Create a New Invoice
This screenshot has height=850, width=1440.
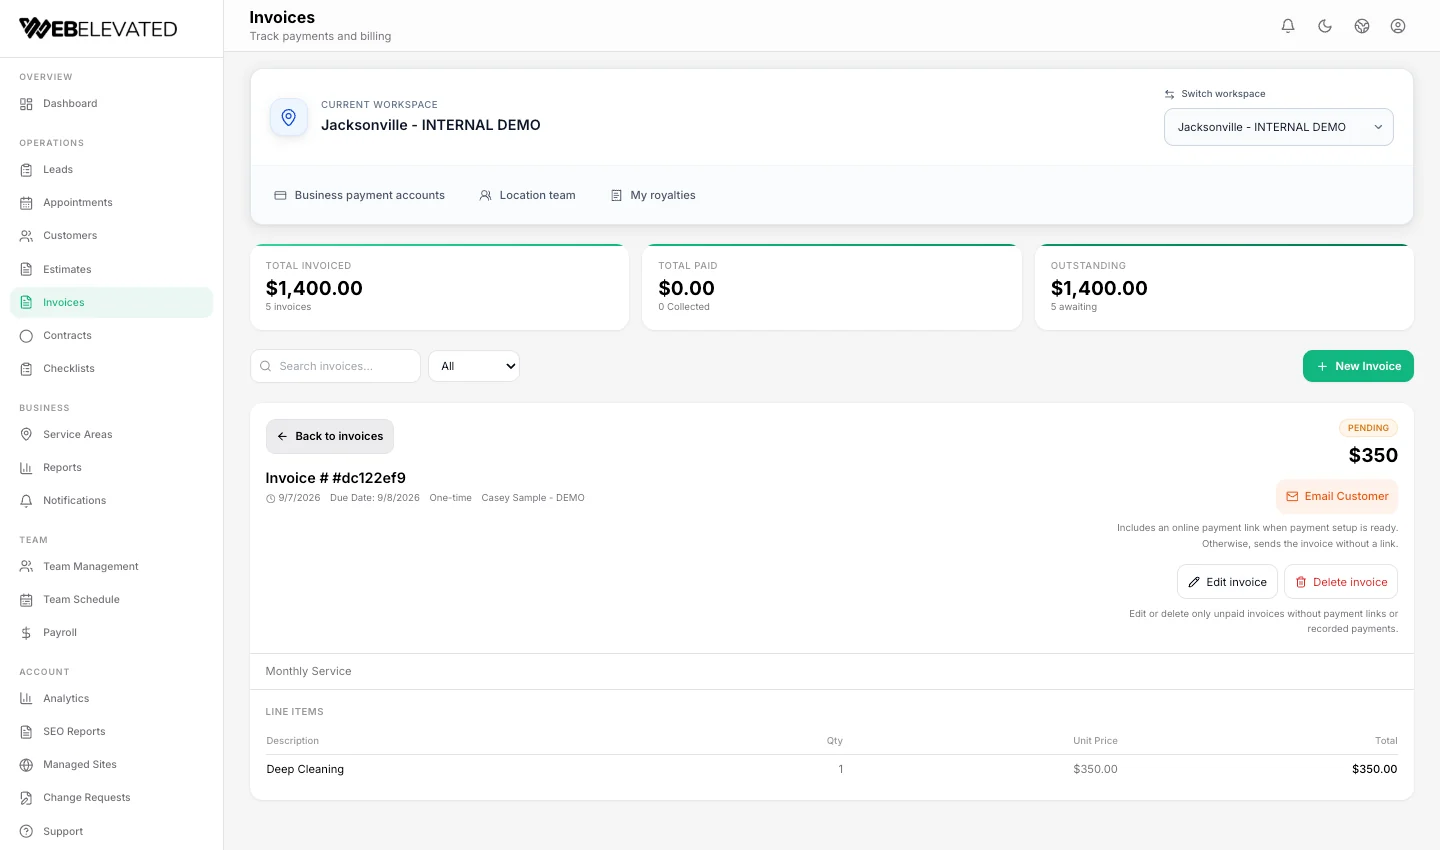[x=1358, y=366]
